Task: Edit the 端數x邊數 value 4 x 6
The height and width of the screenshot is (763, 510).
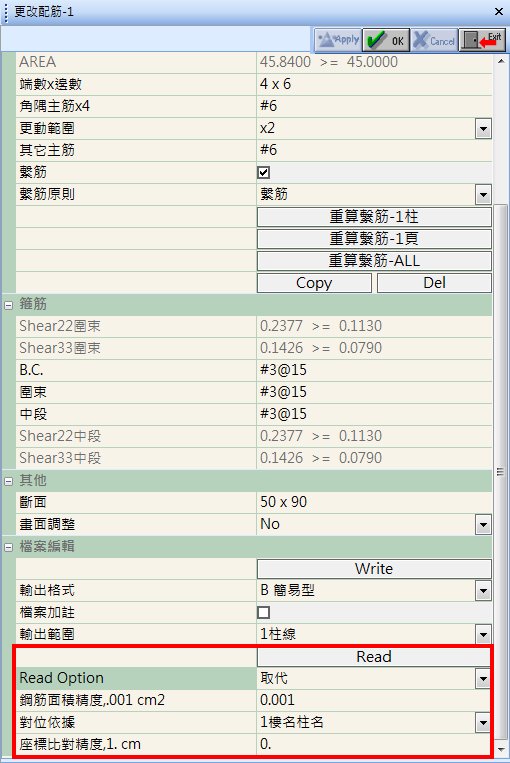Action: (x=374, y=84)
